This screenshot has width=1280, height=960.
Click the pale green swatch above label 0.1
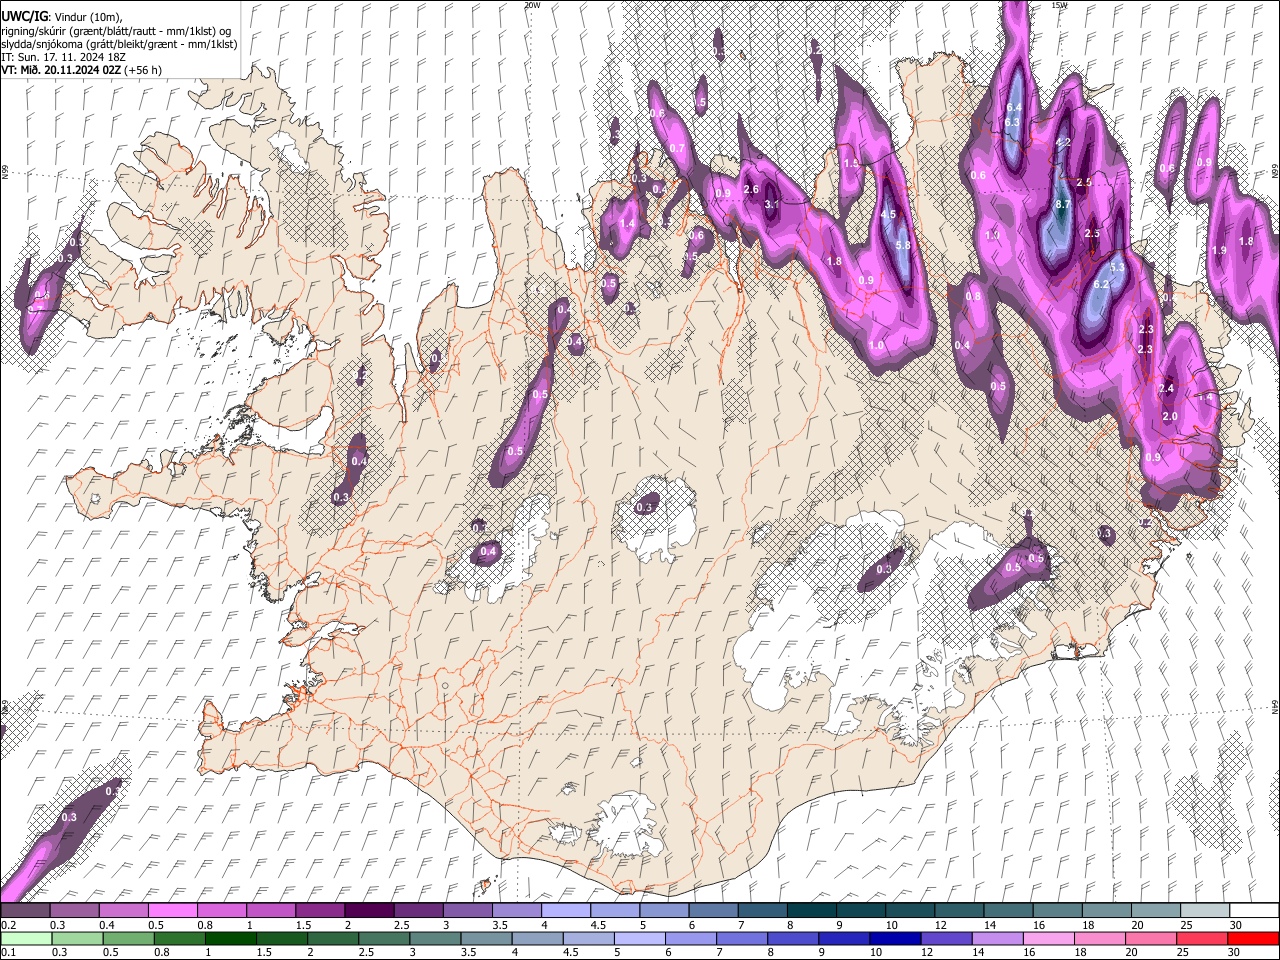25,938
